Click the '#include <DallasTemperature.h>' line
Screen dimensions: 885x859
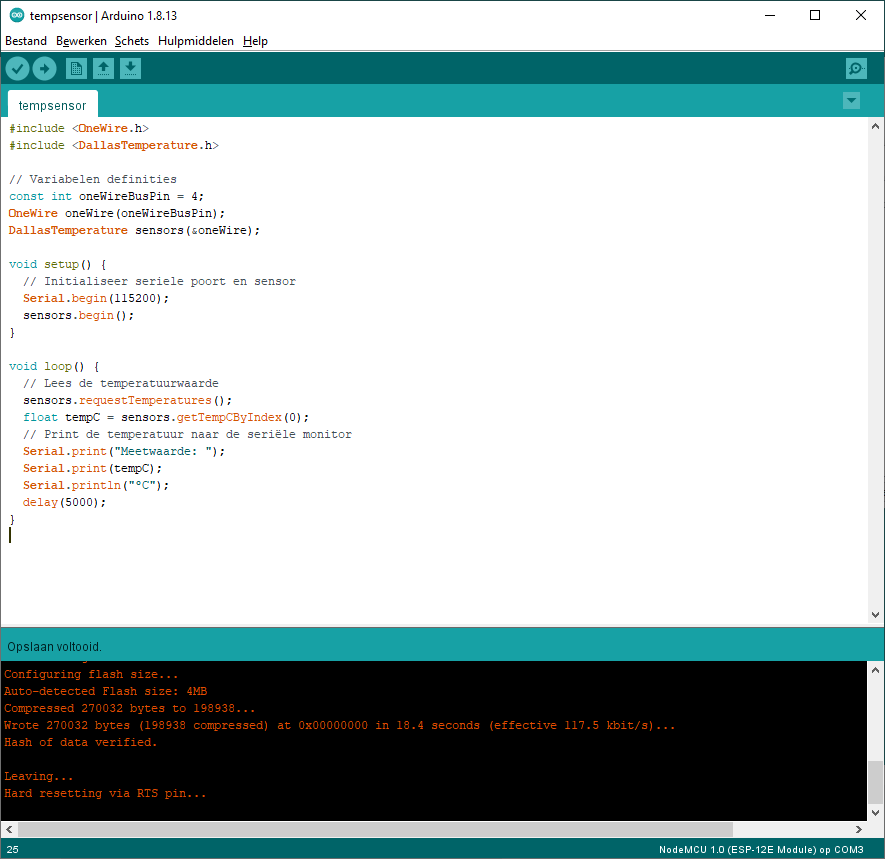coord(113,146)
